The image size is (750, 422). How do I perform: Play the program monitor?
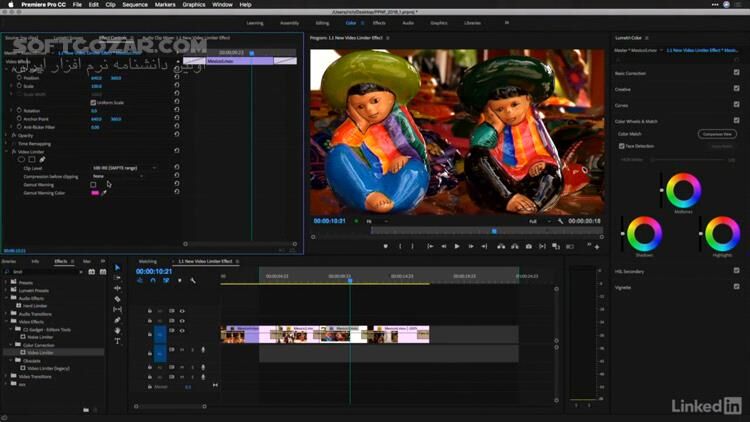[457, 246]
